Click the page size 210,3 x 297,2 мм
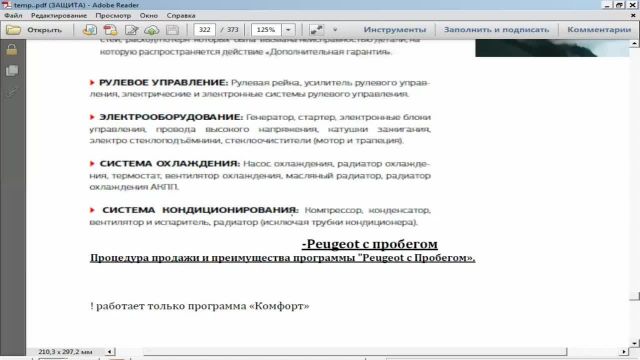This screenshot has height=360, width=640. pyautogui.click(x=65, y=351)
